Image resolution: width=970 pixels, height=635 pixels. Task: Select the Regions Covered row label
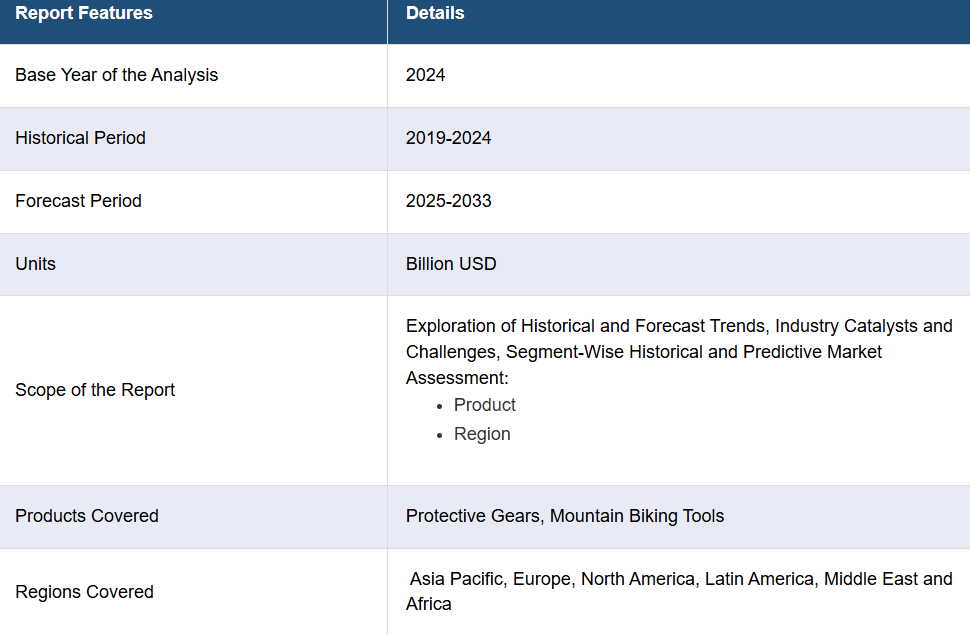(x=84, y=592)
